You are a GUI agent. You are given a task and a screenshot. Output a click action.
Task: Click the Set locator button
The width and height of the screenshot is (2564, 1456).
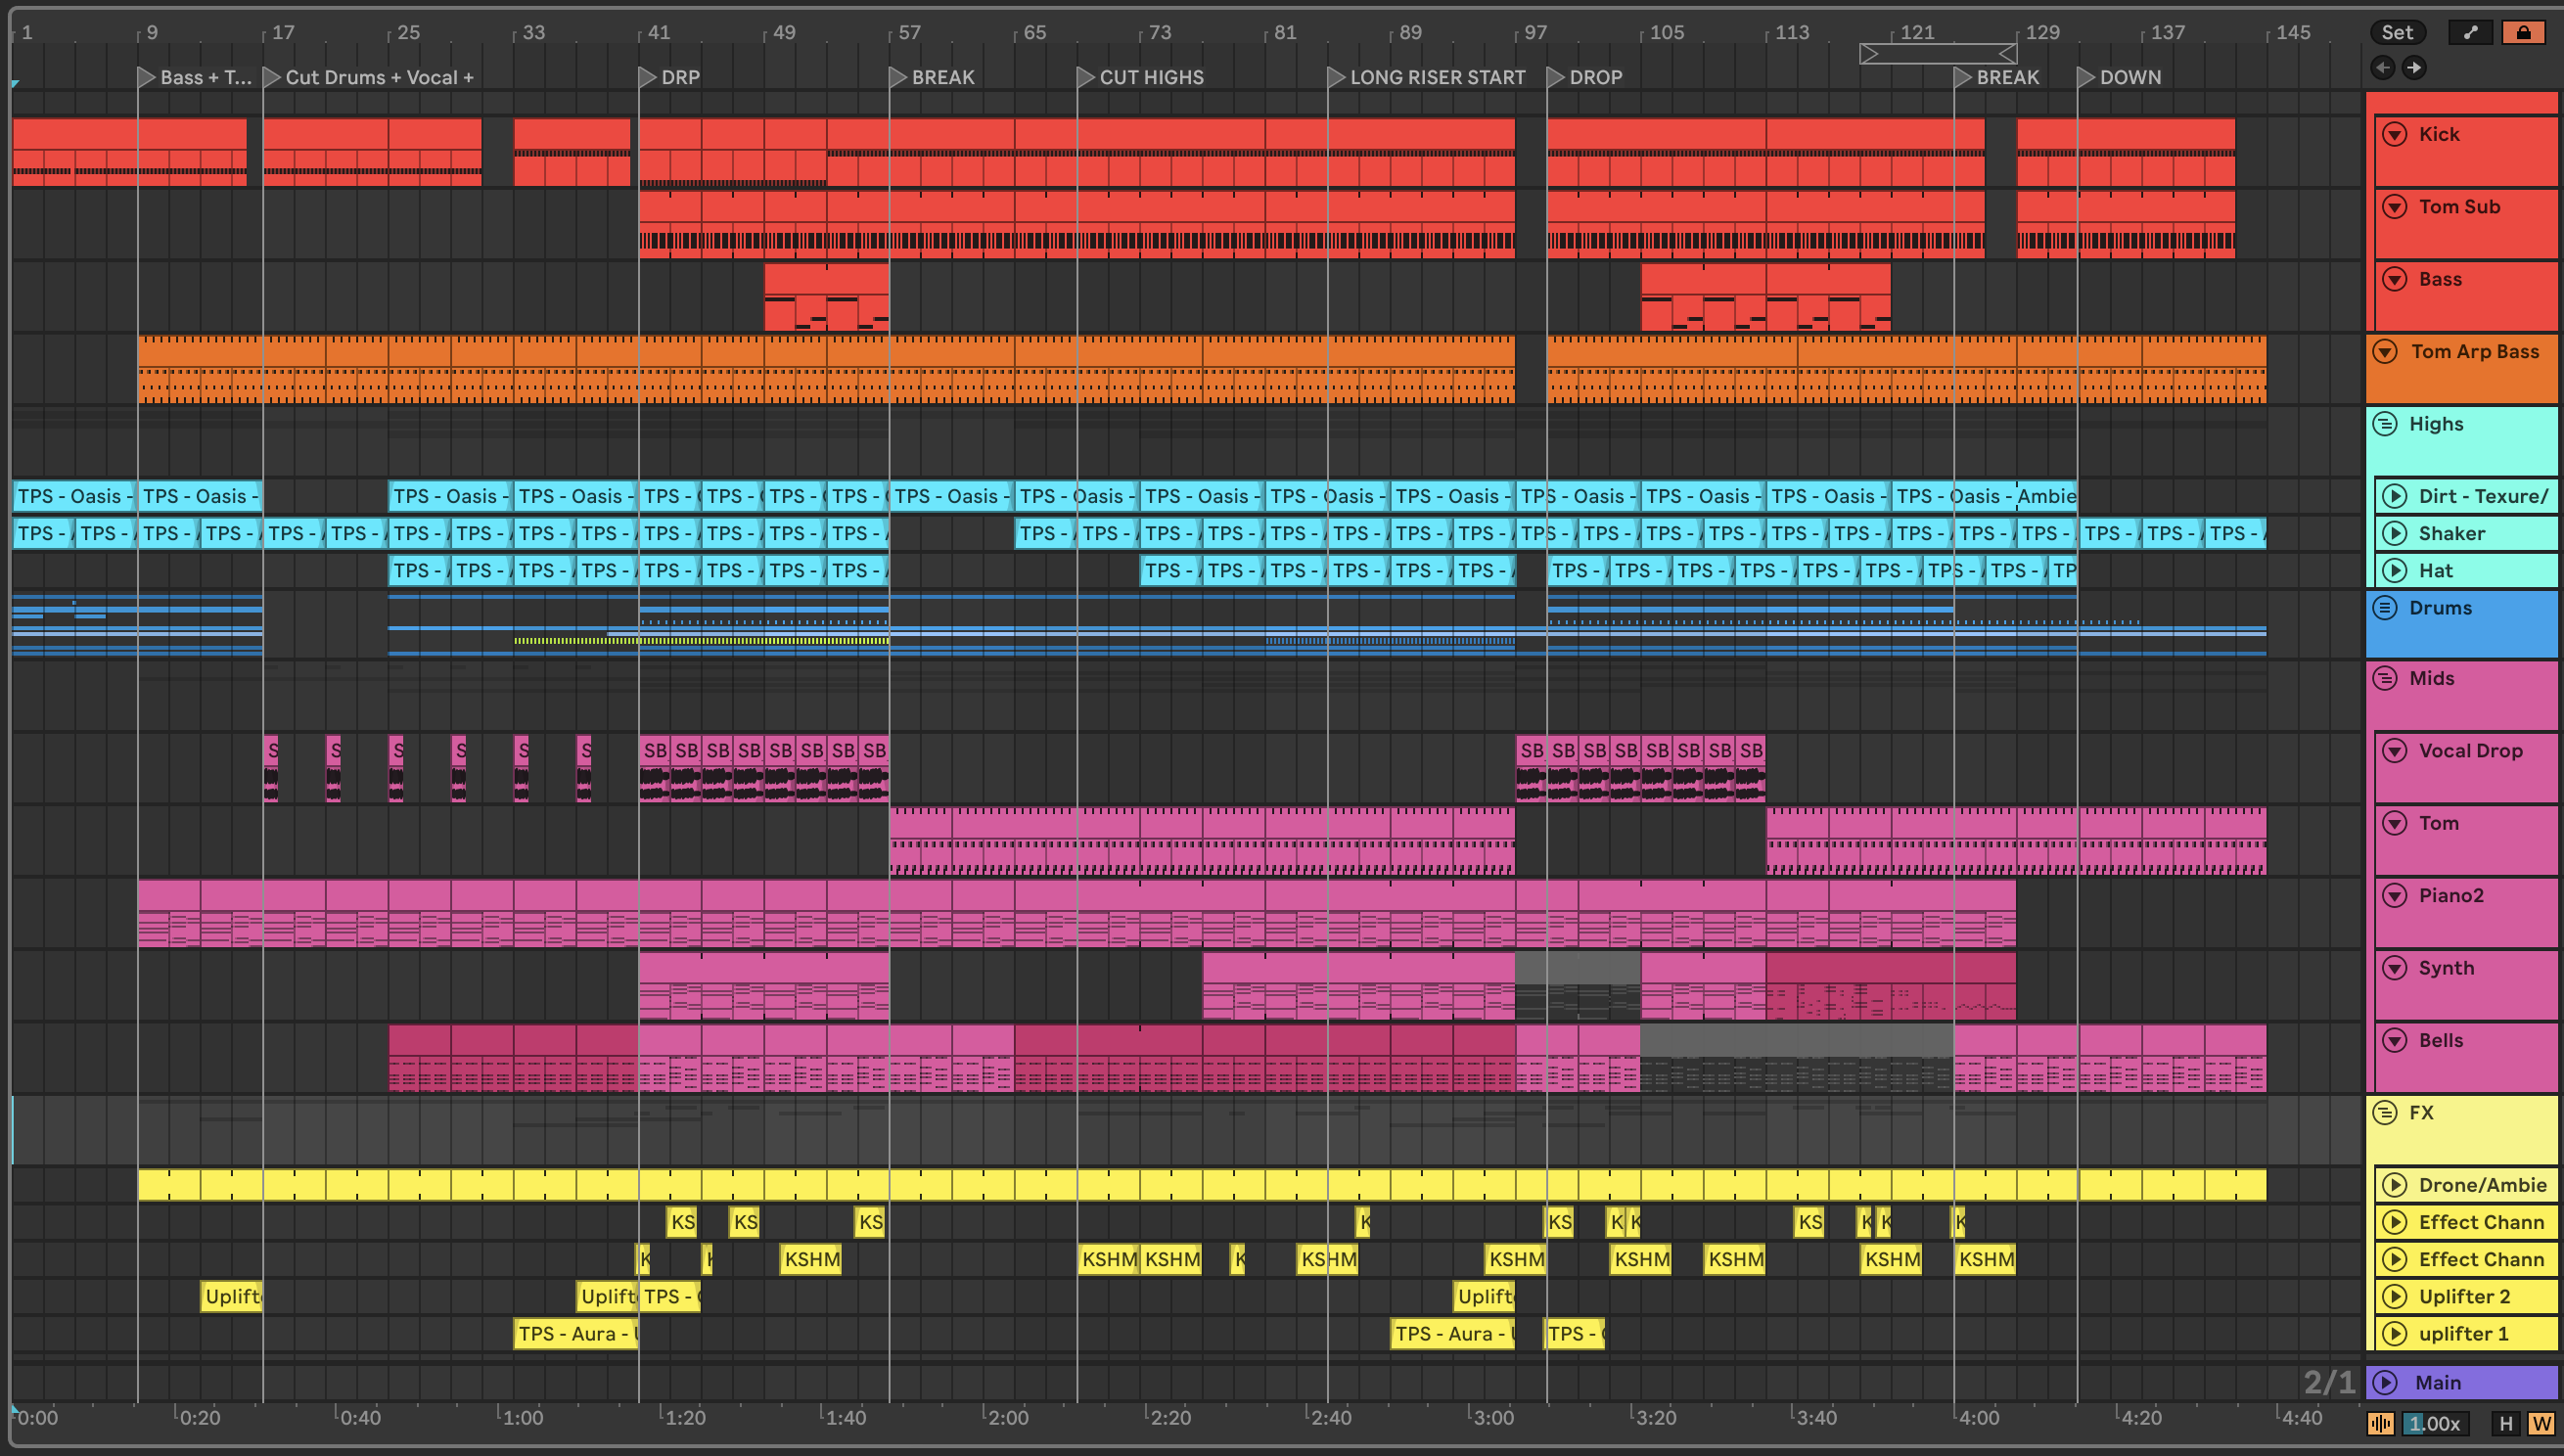pos(2397,32)
